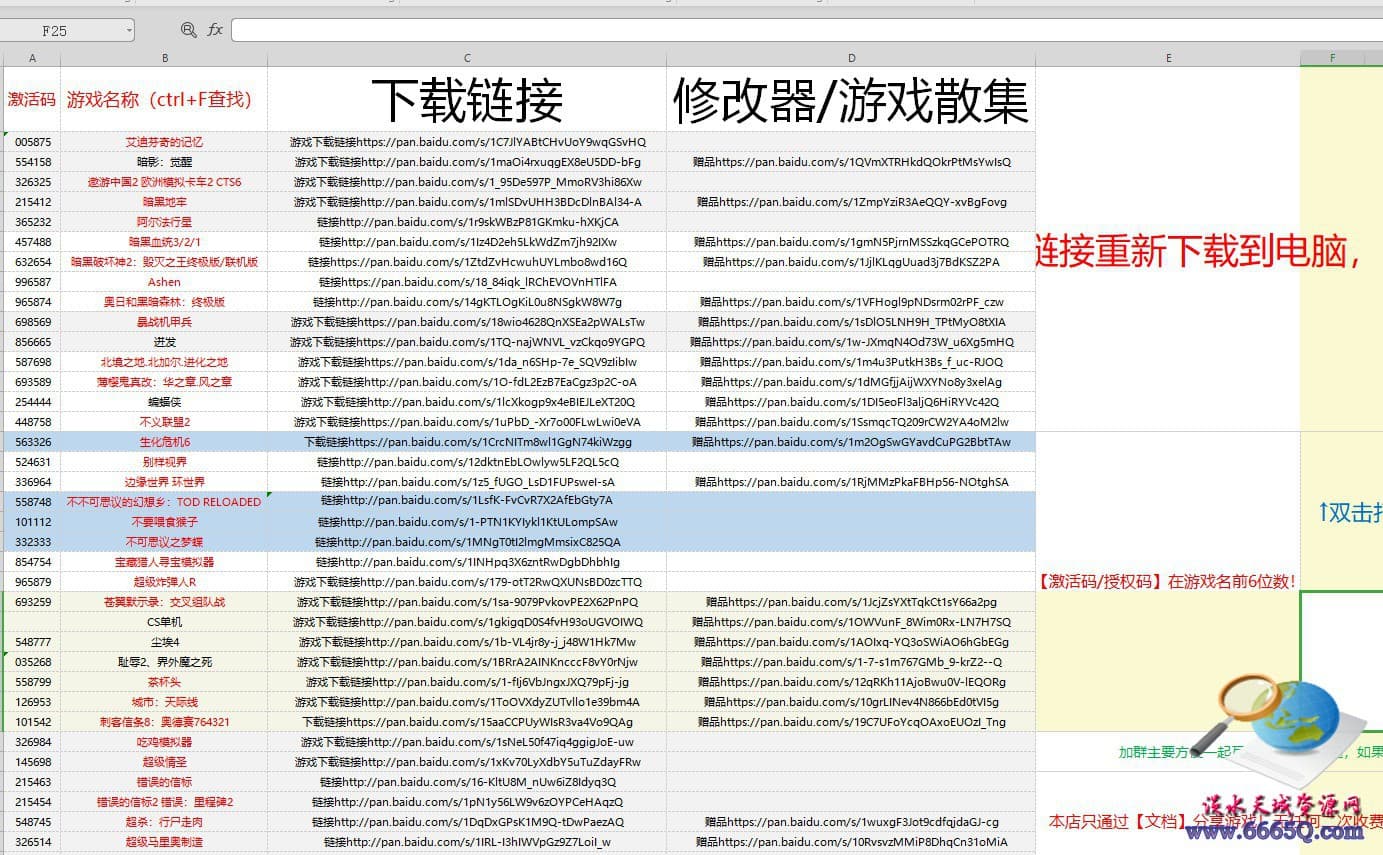Image resolution: width=1383 pixels, height=855 pixels.
Task: Click the 茶杯头 赠品 link cell
Action: tap(851, 682)
